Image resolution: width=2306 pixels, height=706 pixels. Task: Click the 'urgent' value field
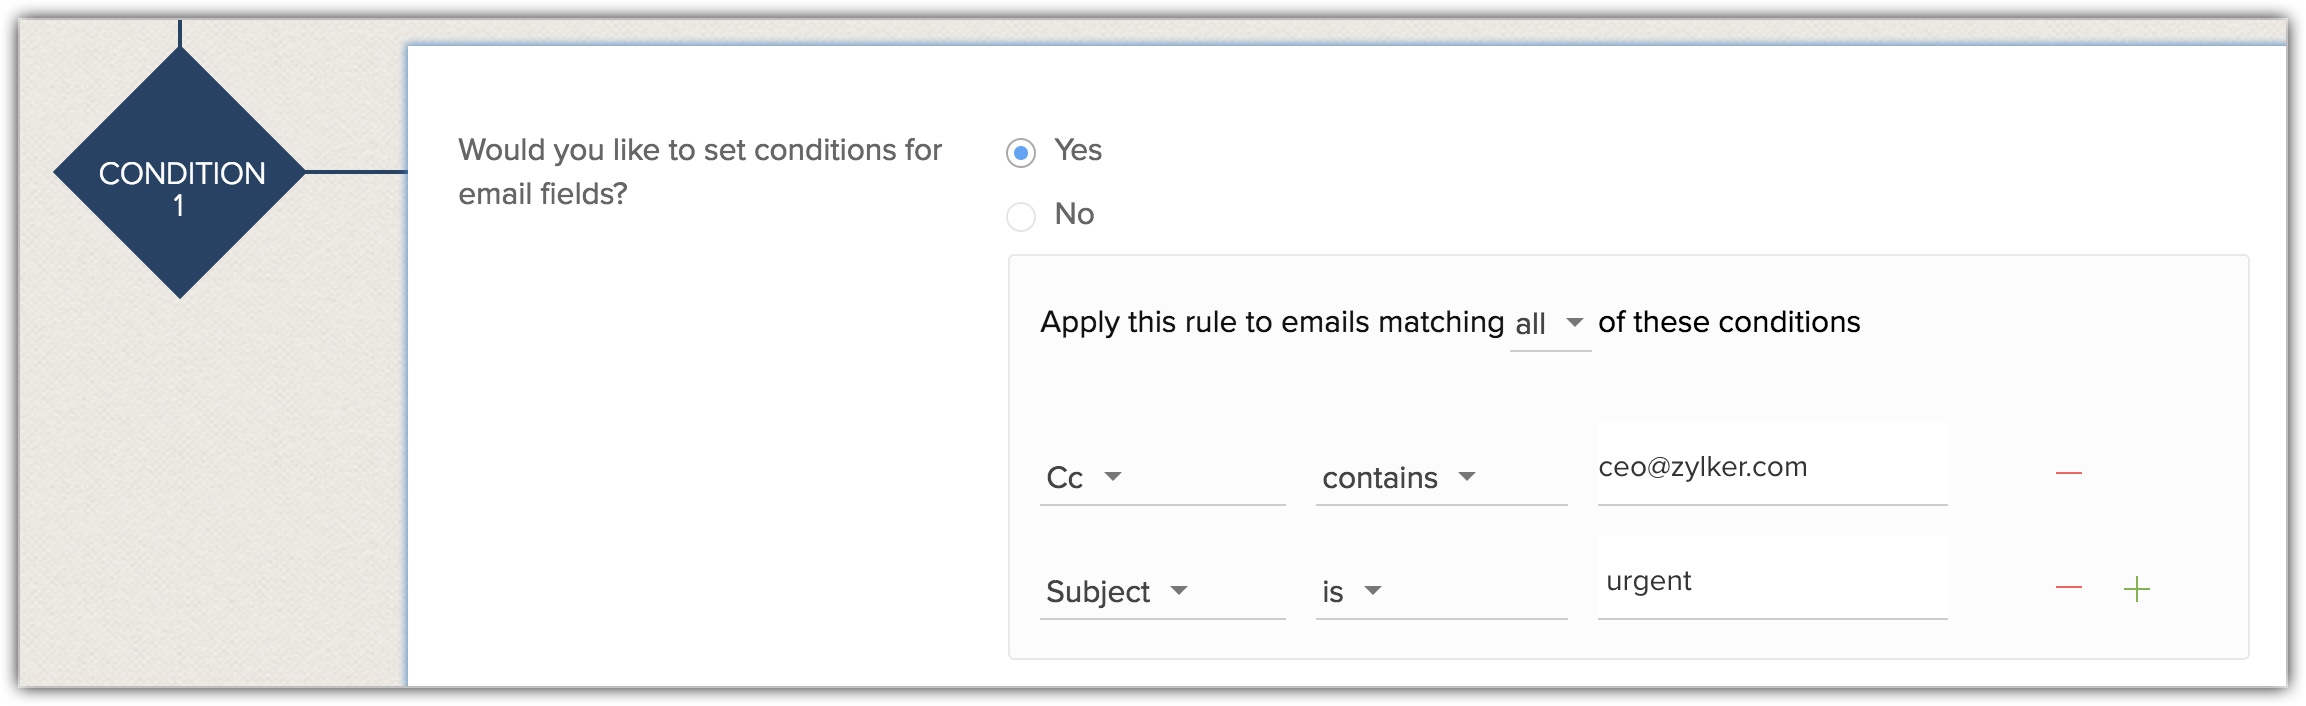pos(1772,578)
